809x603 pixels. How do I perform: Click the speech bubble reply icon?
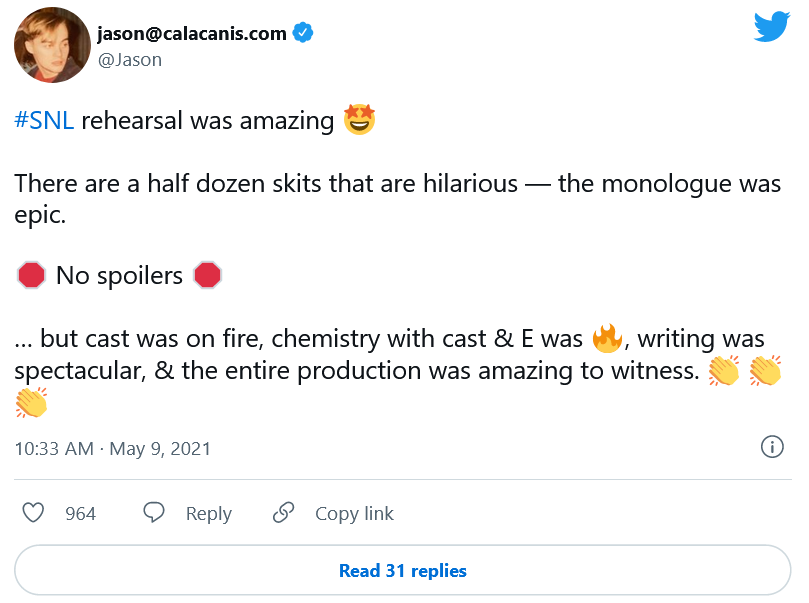[154, 513]
